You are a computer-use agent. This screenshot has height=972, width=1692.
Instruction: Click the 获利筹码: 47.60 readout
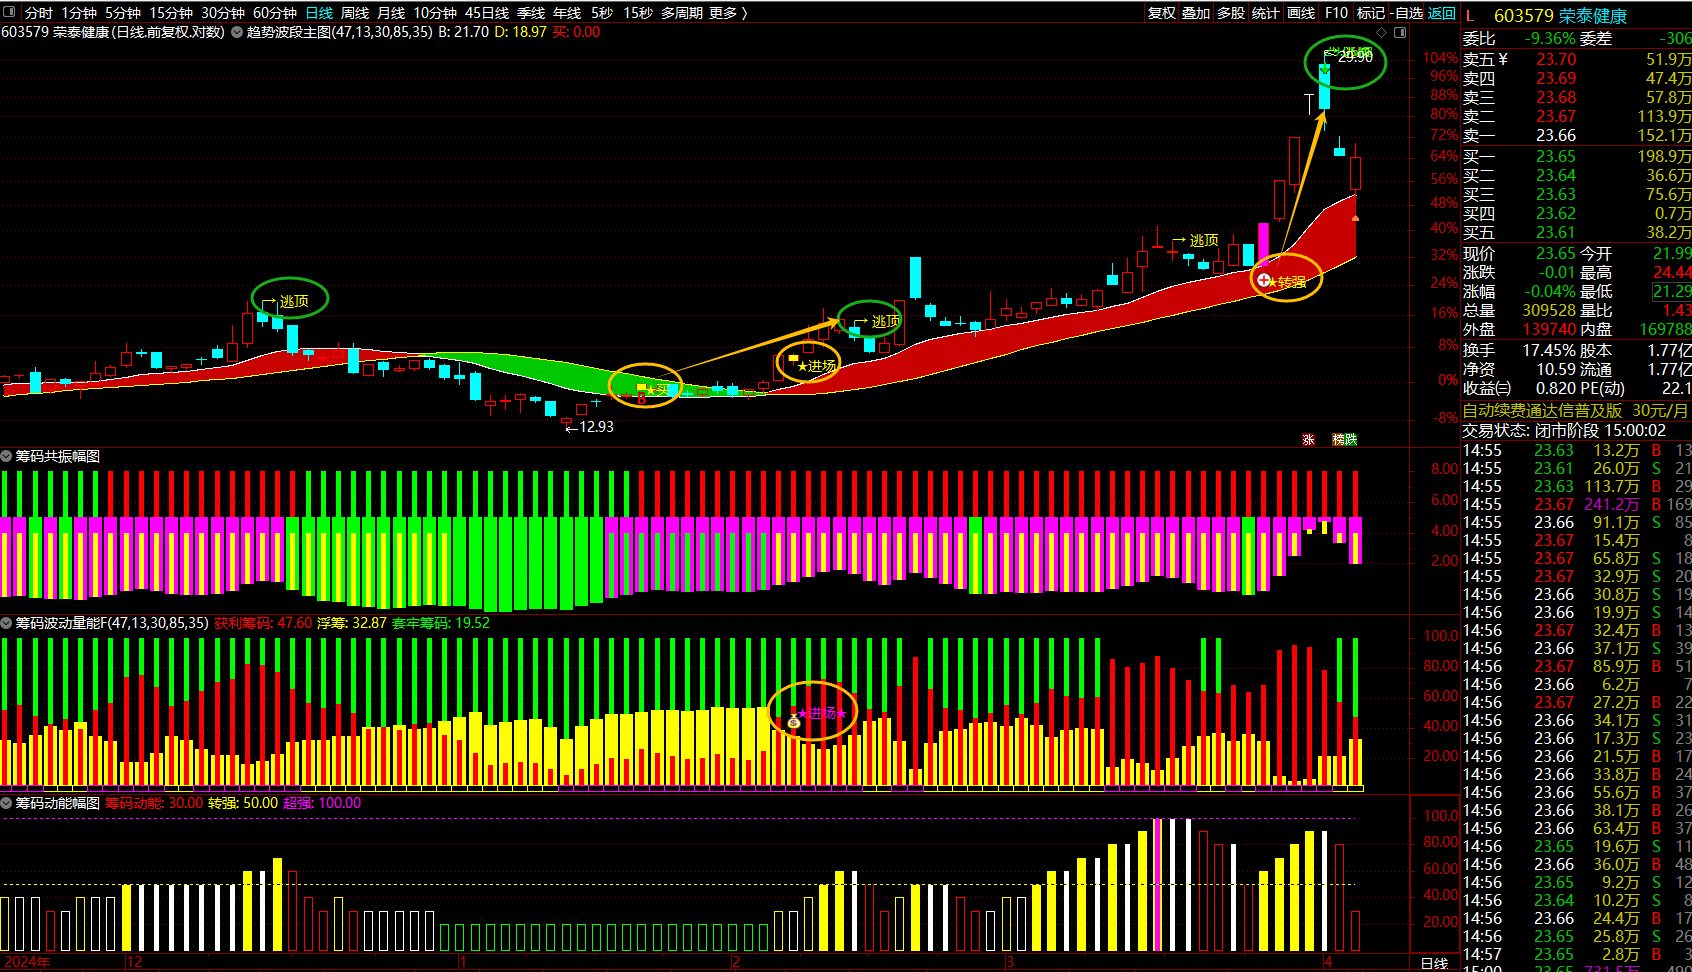pyautogui.click(x=263, y=623)
